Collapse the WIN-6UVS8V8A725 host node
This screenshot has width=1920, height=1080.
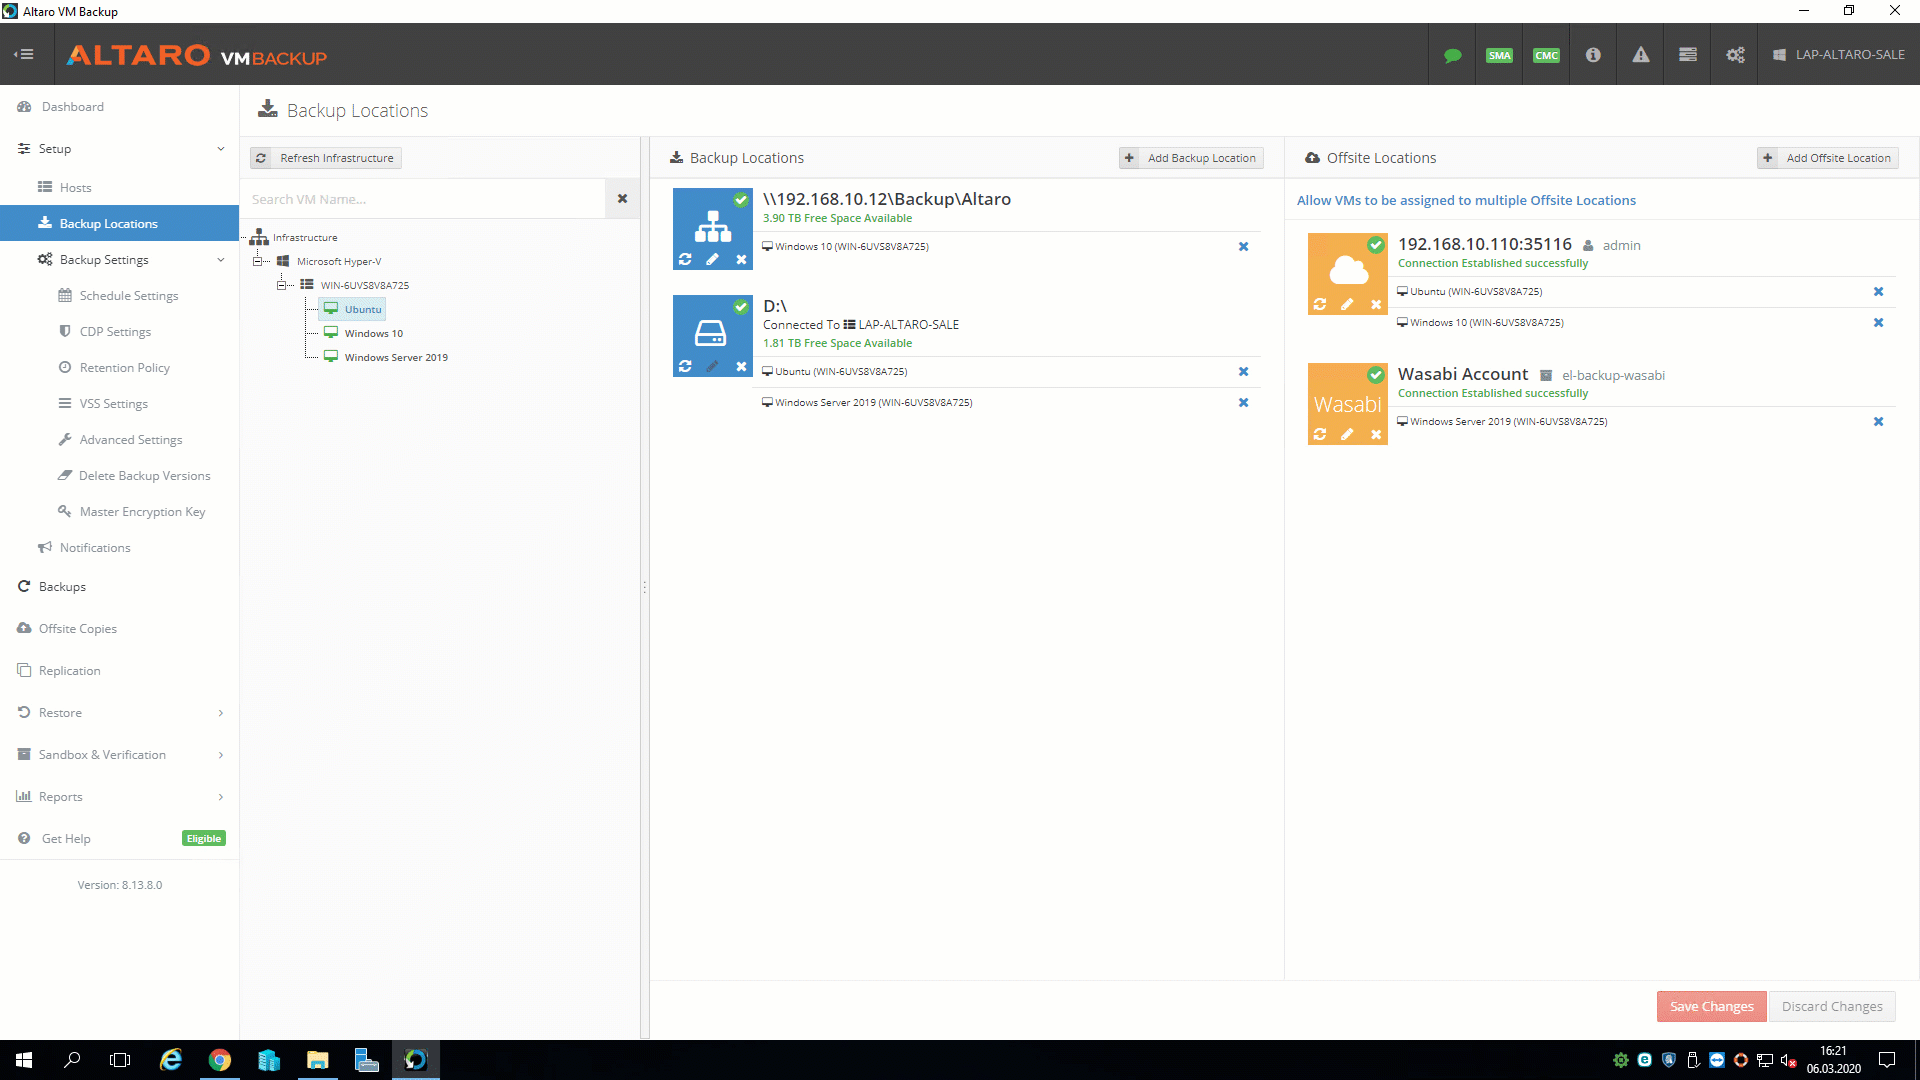pos(282,285)
